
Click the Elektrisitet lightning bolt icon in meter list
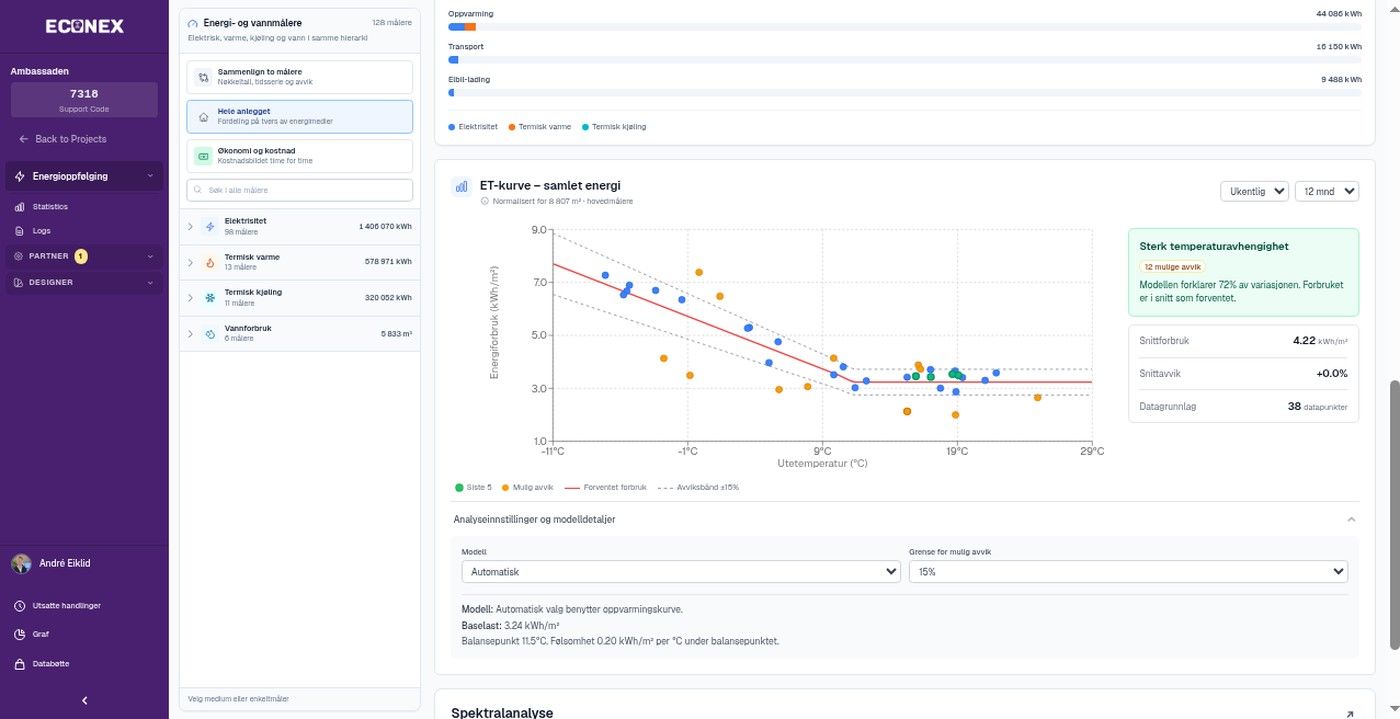210,226
